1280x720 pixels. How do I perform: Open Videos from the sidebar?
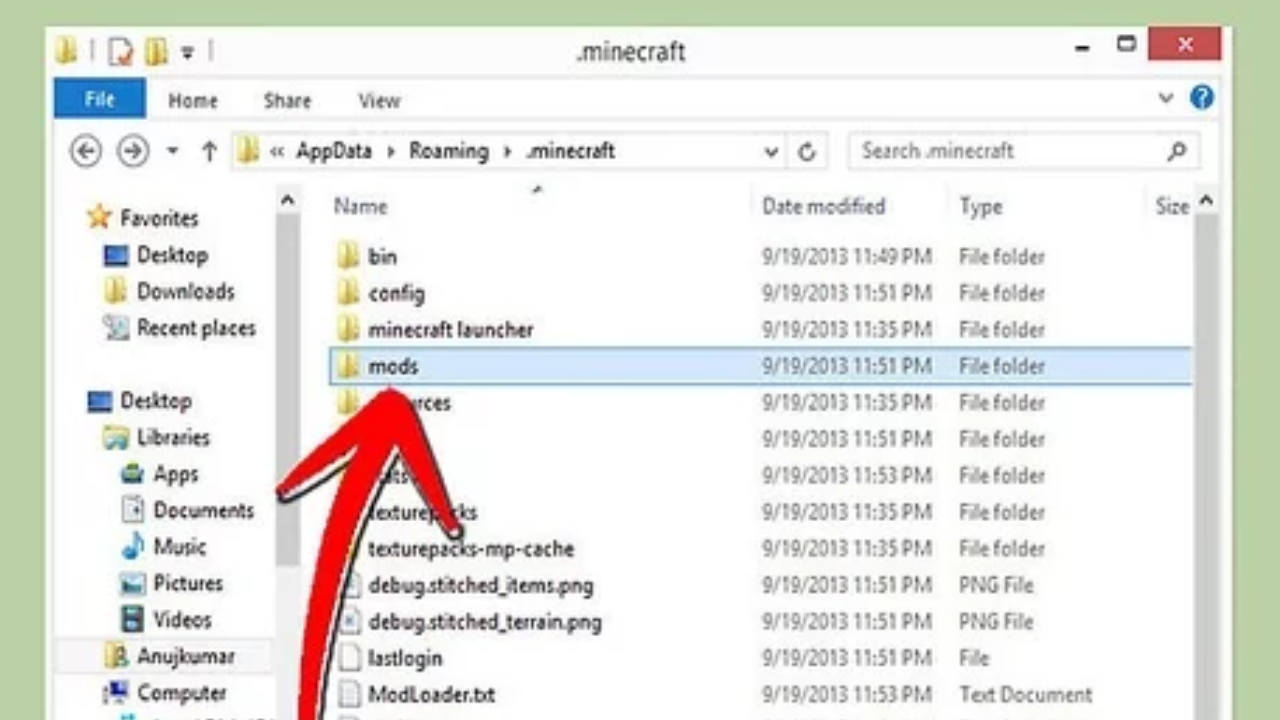[x=181, y=619]
